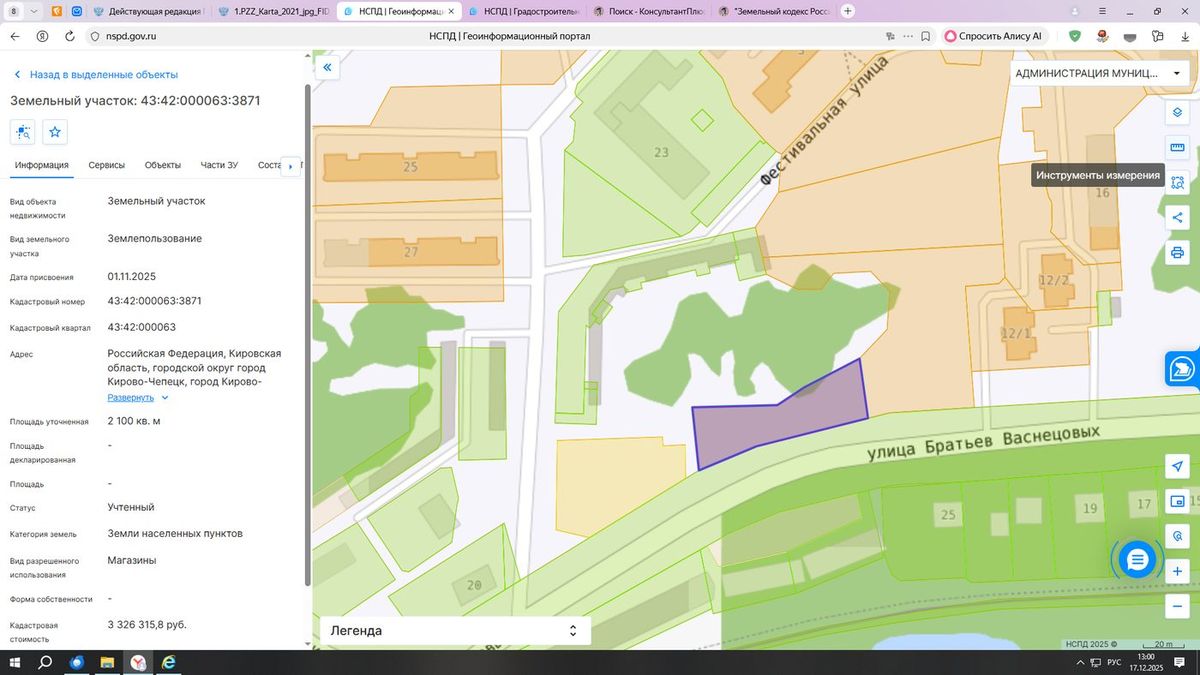Go back via Назад в выделенные объекты
Screen dimensions: 1200x675
click(x=94, y=75)
